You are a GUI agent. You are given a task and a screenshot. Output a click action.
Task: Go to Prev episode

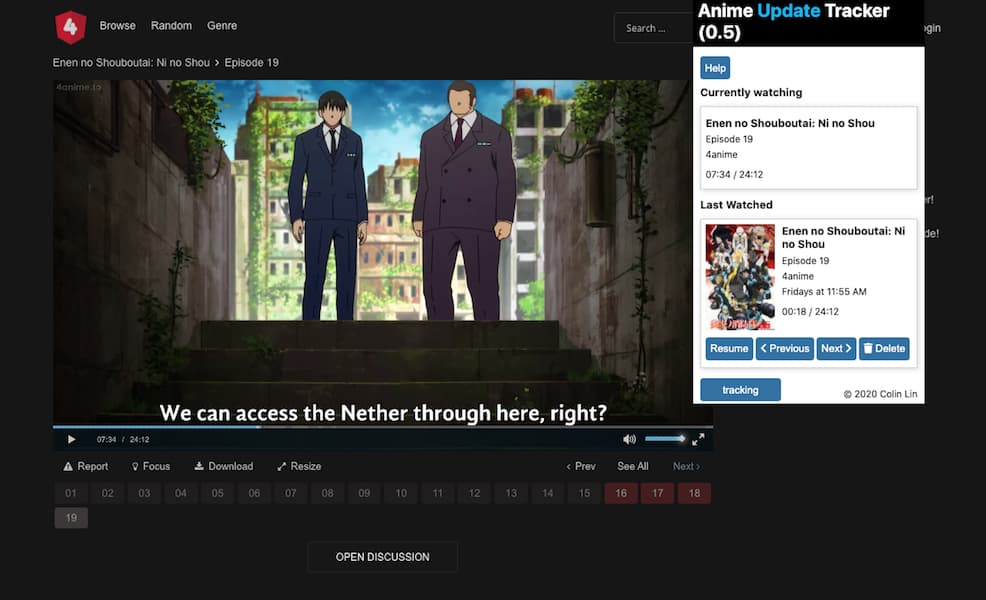point(580,466)
